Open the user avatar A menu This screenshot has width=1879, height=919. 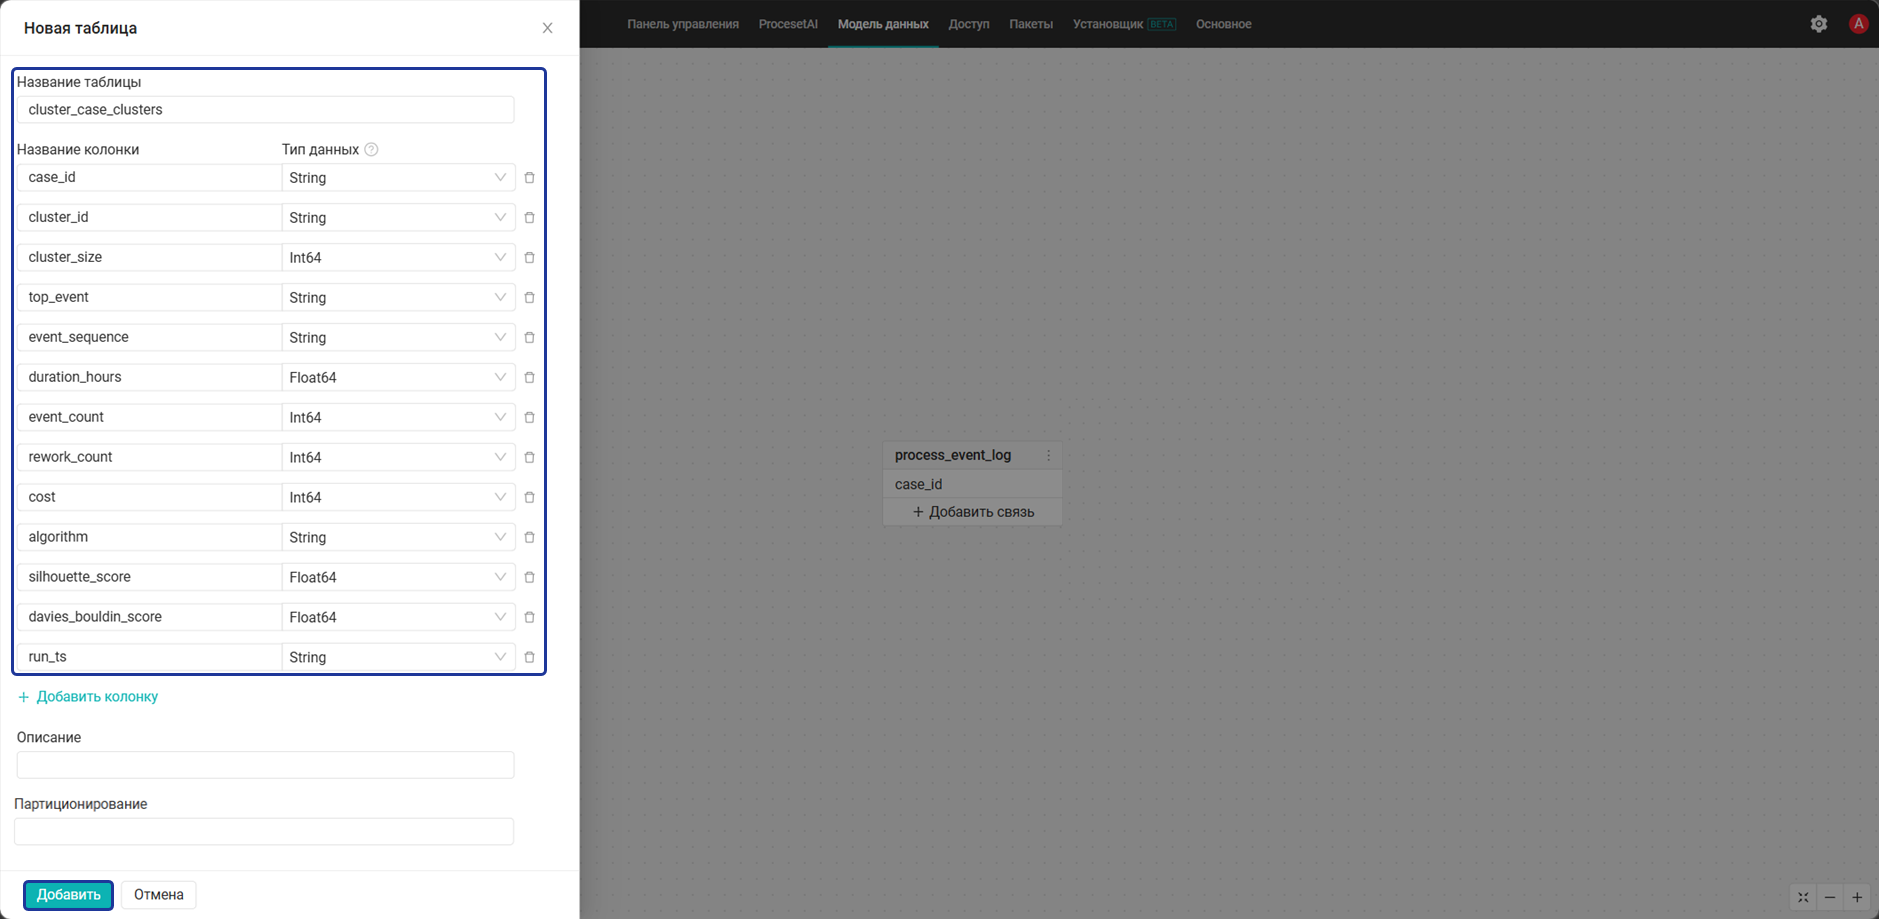(x=1858, y=24)
